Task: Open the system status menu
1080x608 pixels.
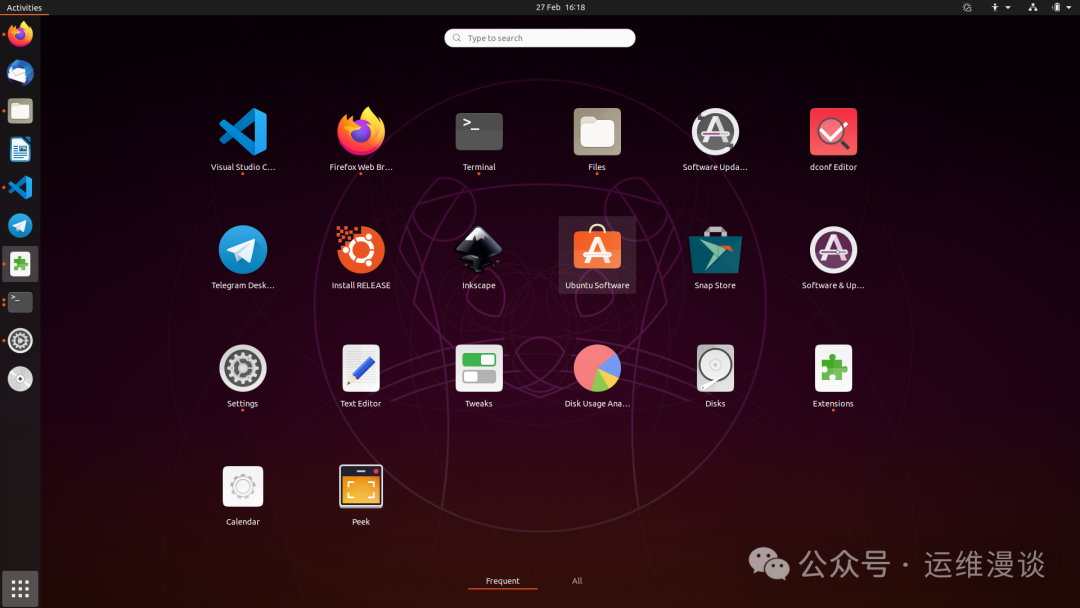Action: click(x=1060, y=7)
